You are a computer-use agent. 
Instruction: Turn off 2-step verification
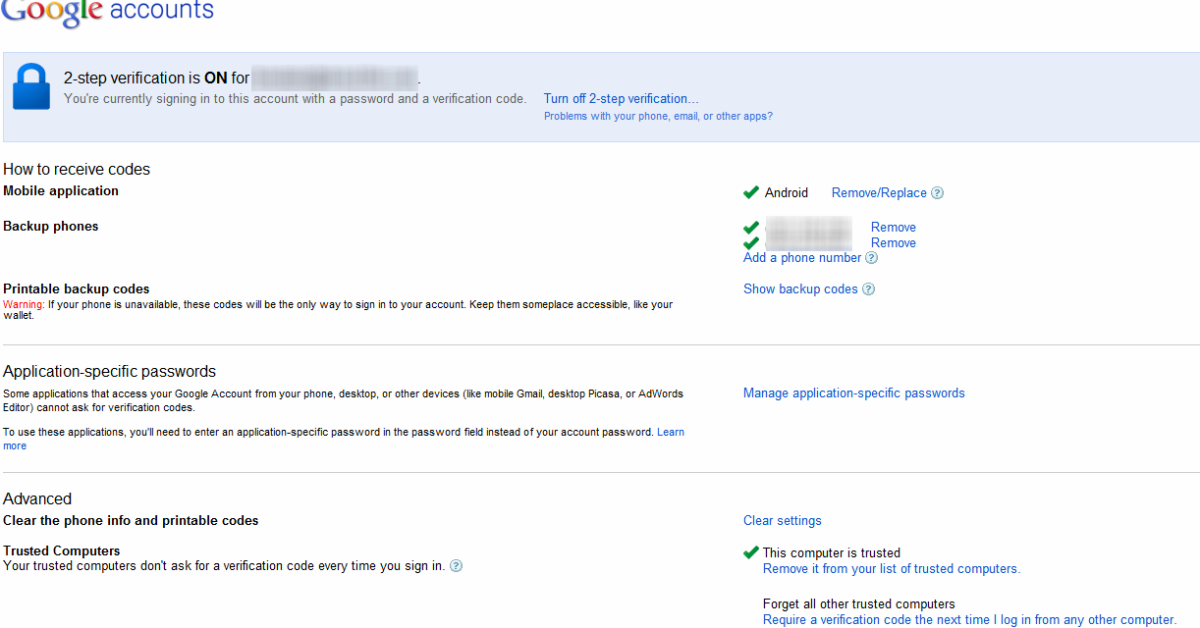621,98
